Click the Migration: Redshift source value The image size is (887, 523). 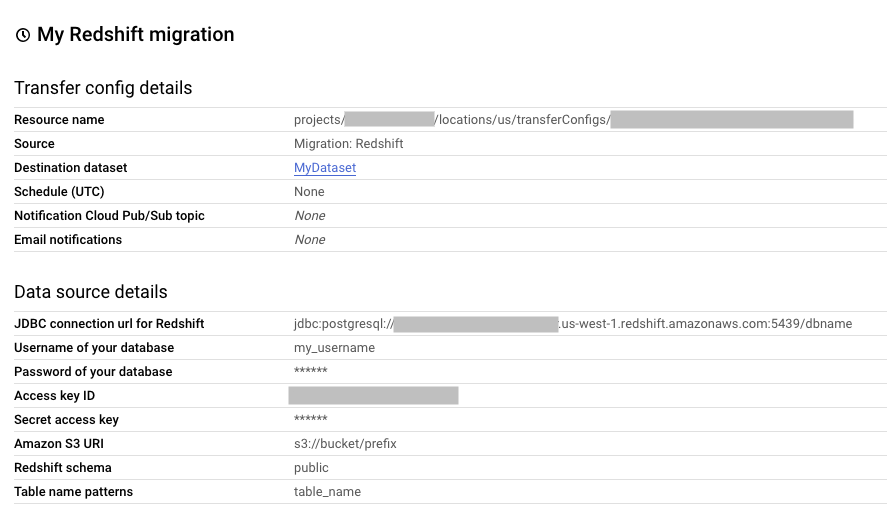tap(348, 144)
